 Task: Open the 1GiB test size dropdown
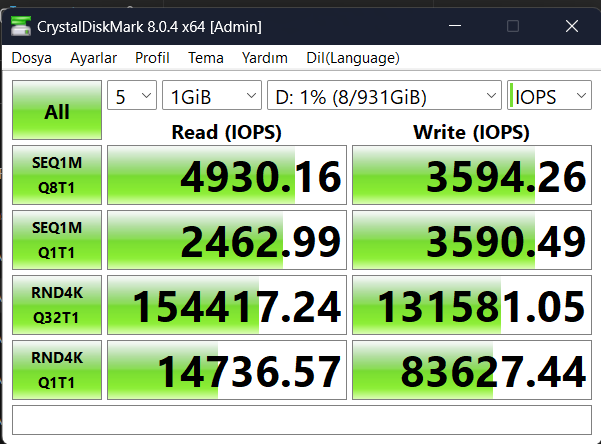pyautogui.click(x=212, y=95)
